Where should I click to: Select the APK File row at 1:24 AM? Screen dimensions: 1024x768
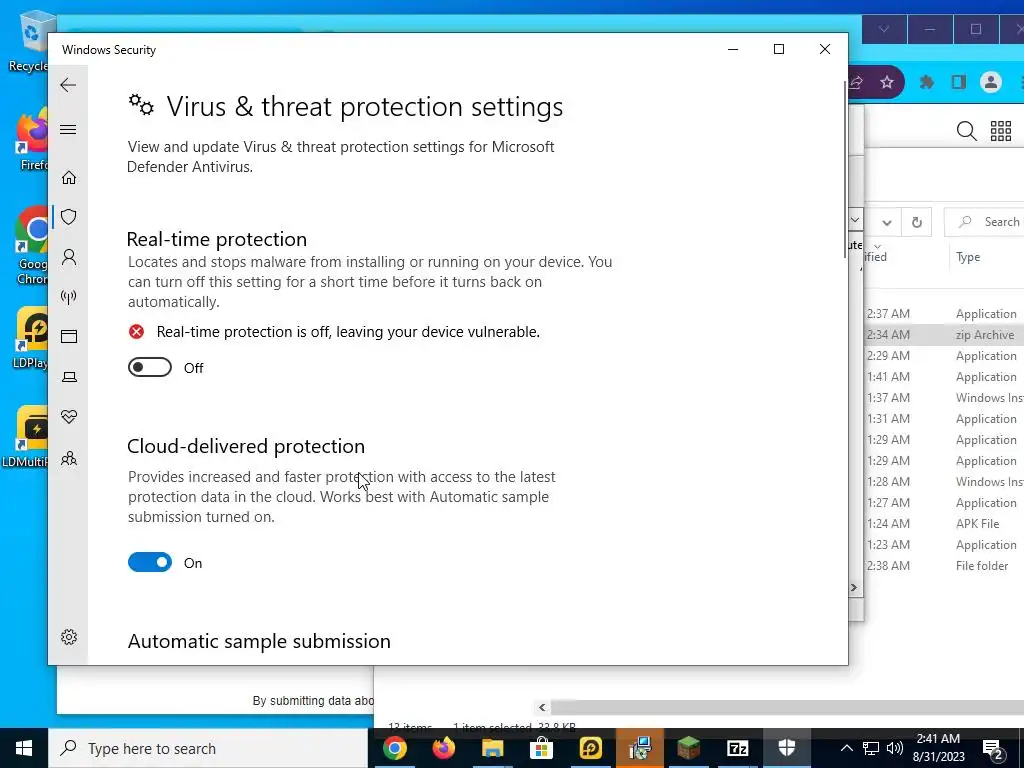(x=944, y=524)
